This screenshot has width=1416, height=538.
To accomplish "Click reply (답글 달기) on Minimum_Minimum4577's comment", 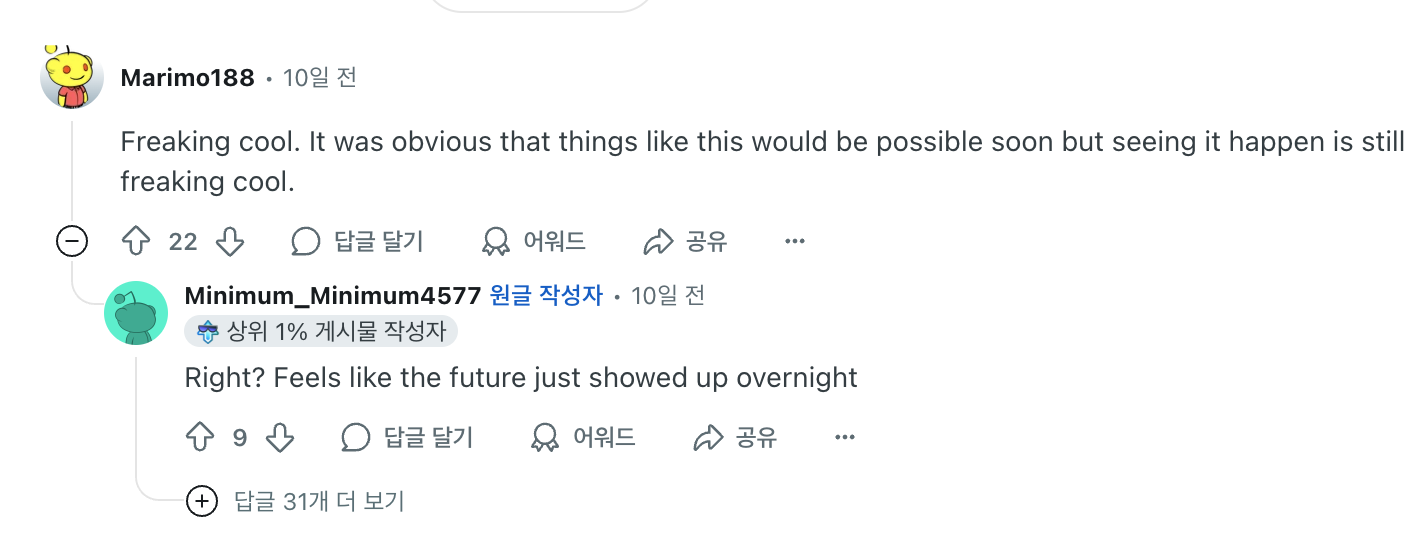I will pyautogui.click(x=407, y=437).
